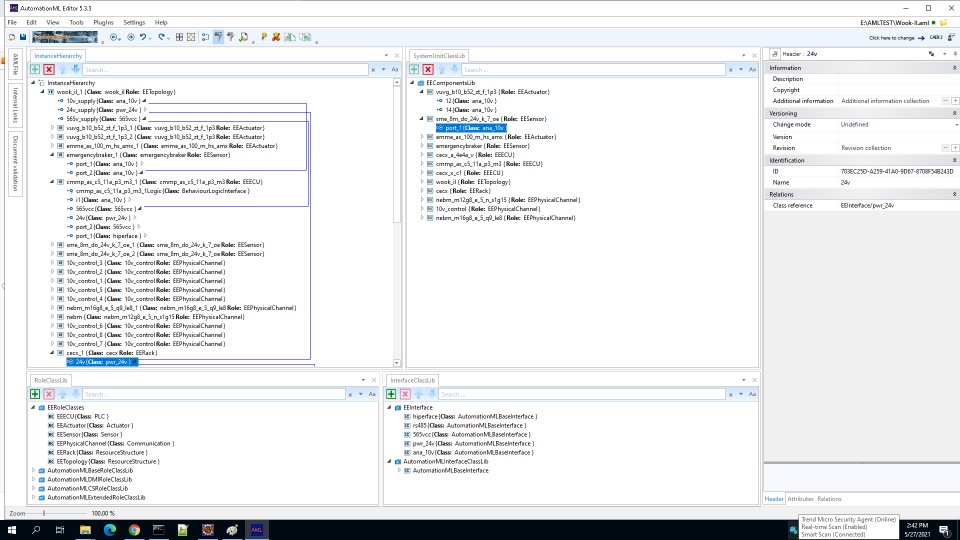Add entry to Revision collection
The width and height of the screenshot is (960, 540).
coord(955,148)
